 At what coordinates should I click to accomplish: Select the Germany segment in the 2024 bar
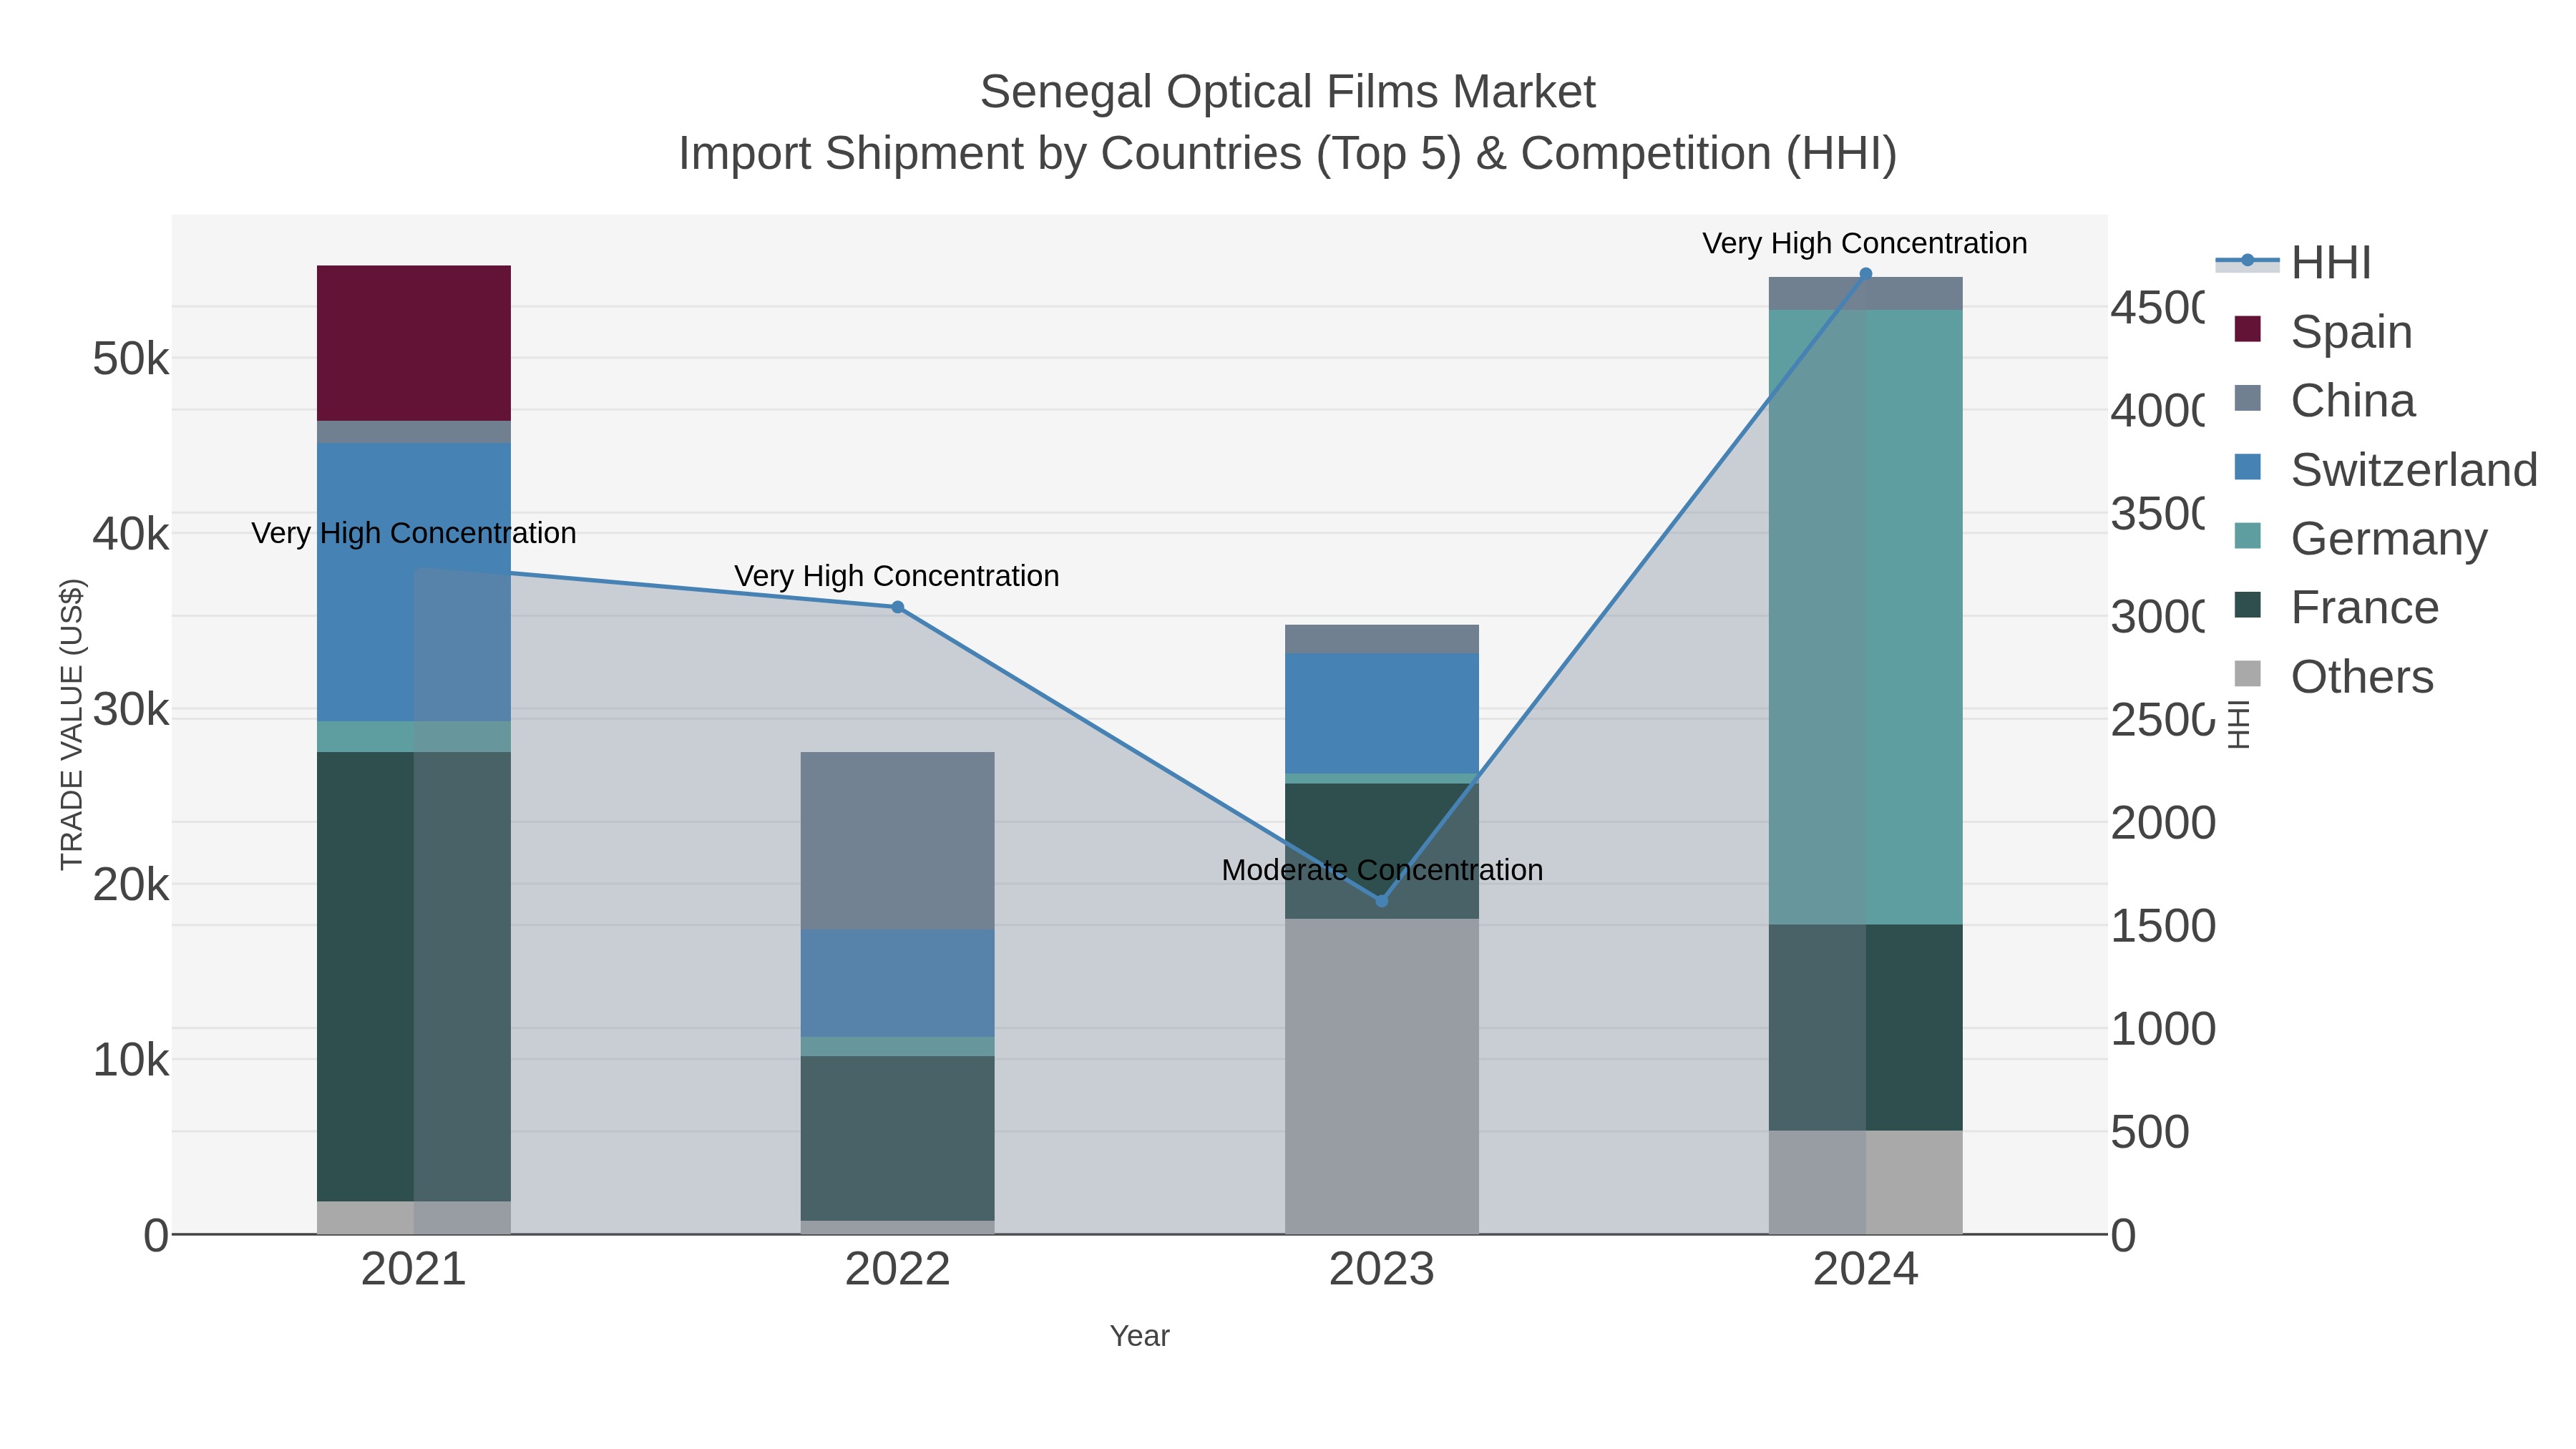click(1865, 617)
